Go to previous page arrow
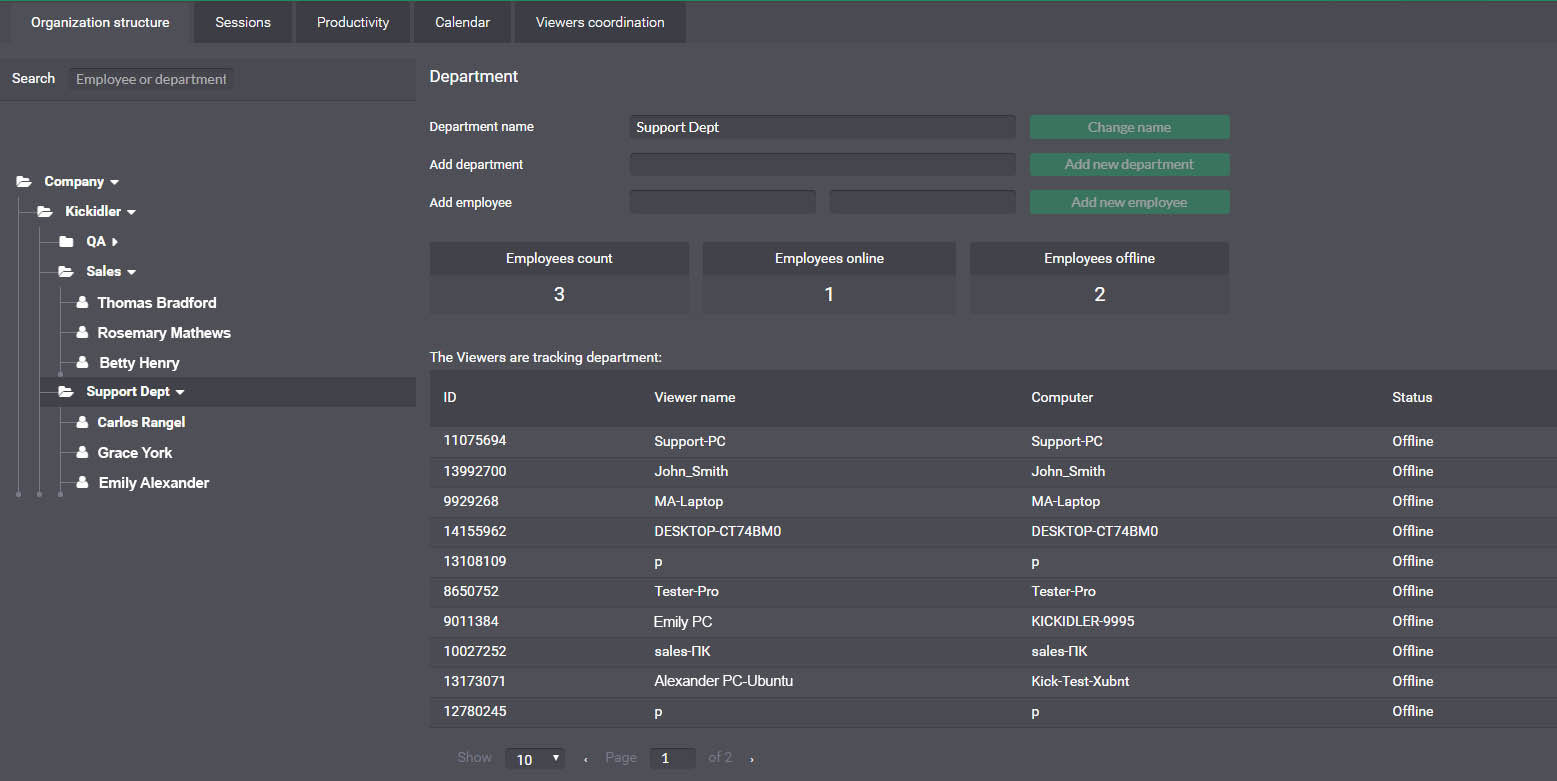The width and height of the screenshot is (1557, 781). pyautogui.click(x=585, y=759)
